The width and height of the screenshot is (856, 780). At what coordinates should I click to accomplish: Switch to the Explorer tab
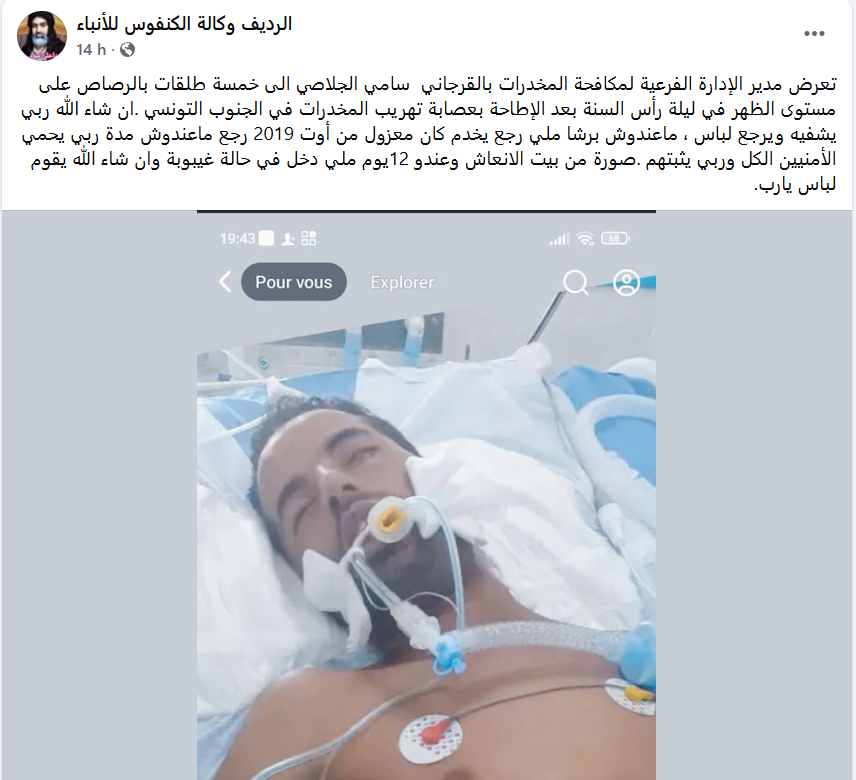tap(402, 282)
